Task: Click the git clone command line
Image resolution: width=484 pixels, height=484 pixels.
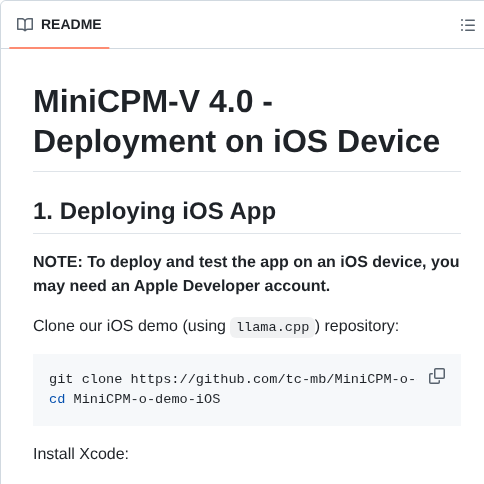Action: (x=232, y=379)
